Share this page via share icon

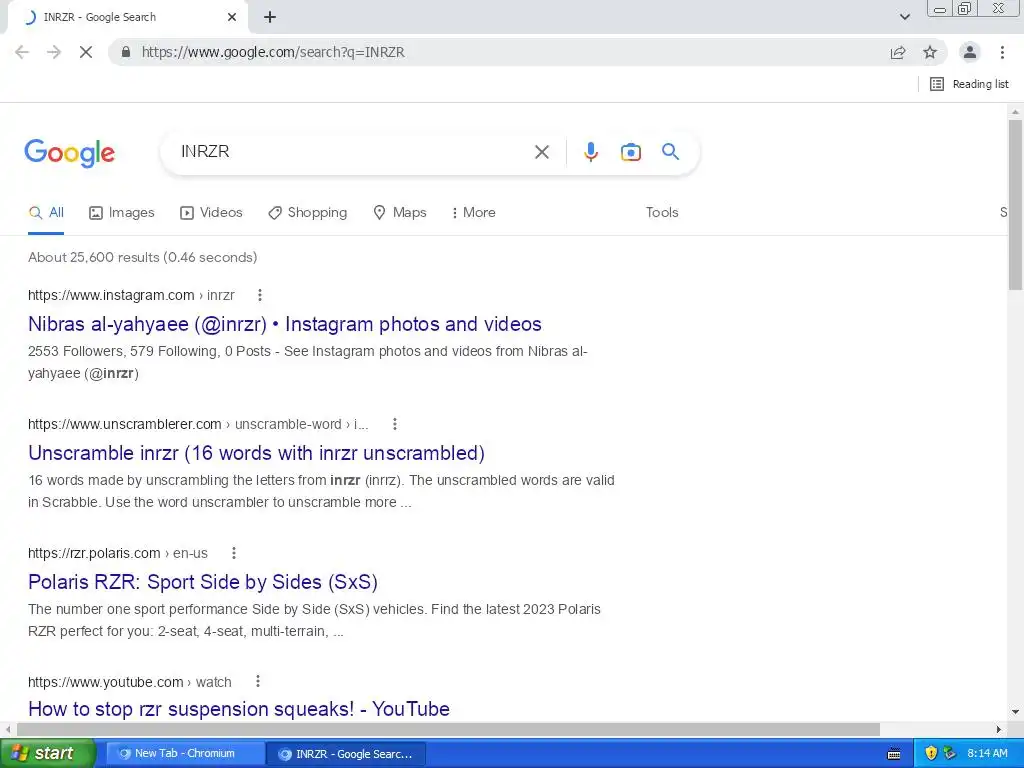[898, 52]
